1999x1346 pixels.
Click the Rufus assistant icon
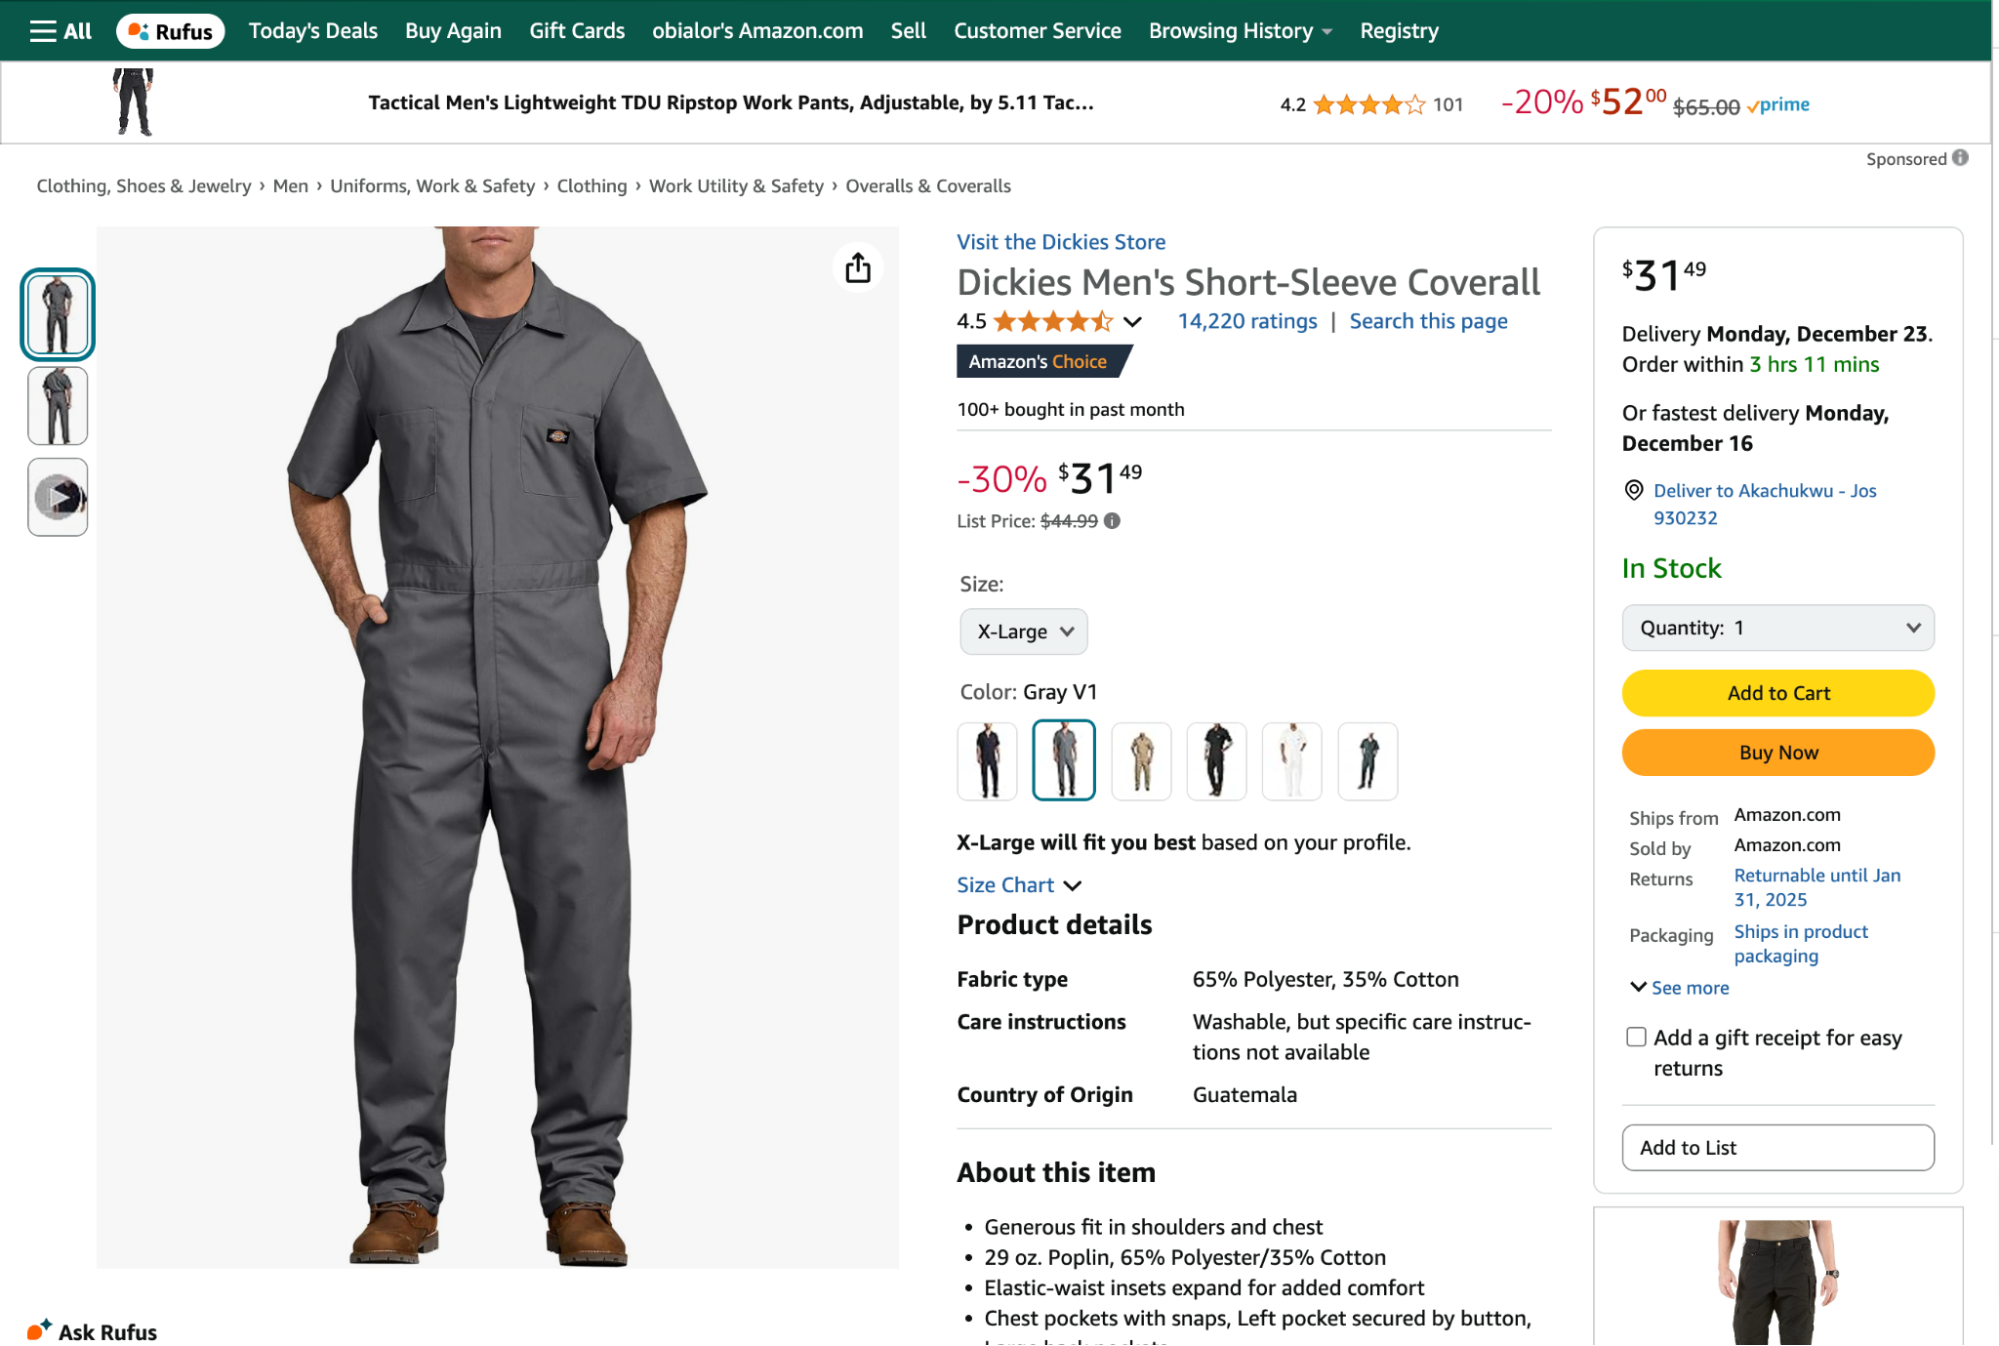coord(136,31)
